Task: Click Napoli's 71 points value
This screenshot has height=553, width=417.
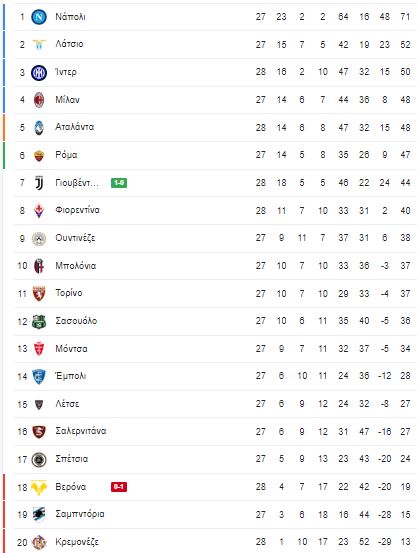Action: click(405, 17)
